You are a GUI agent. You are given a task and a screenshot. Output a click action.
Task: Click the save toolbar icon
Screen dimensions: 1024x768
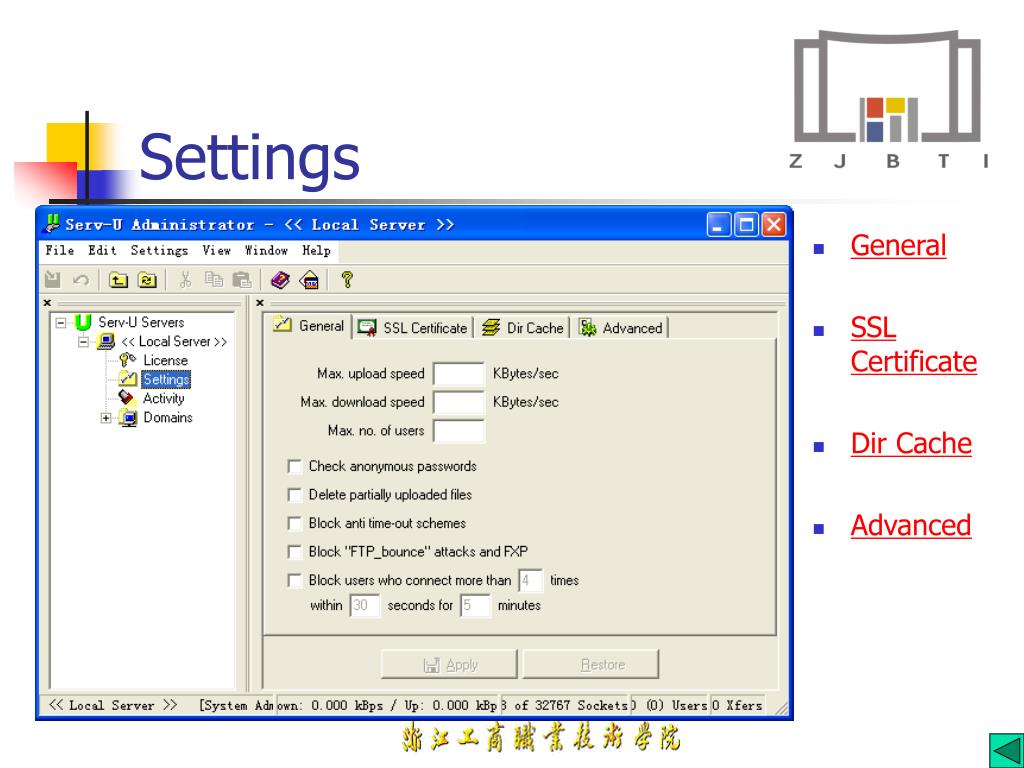coord(53,280)
